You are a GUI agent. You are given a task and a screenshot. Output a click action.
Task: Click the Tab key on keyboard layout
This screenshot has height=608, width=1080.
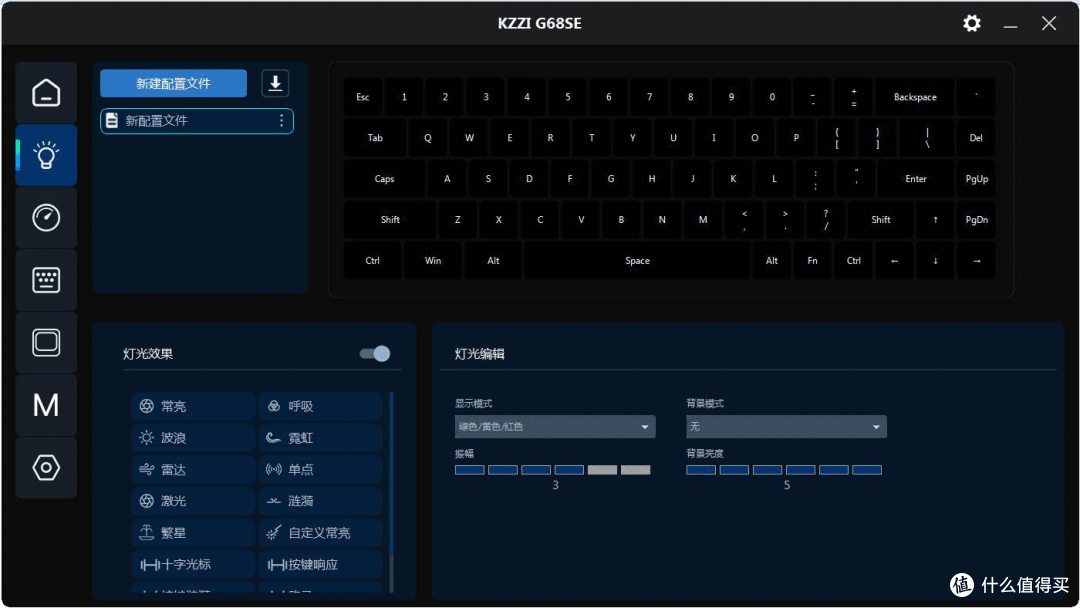pyautogui.click(x=375, y=138)
